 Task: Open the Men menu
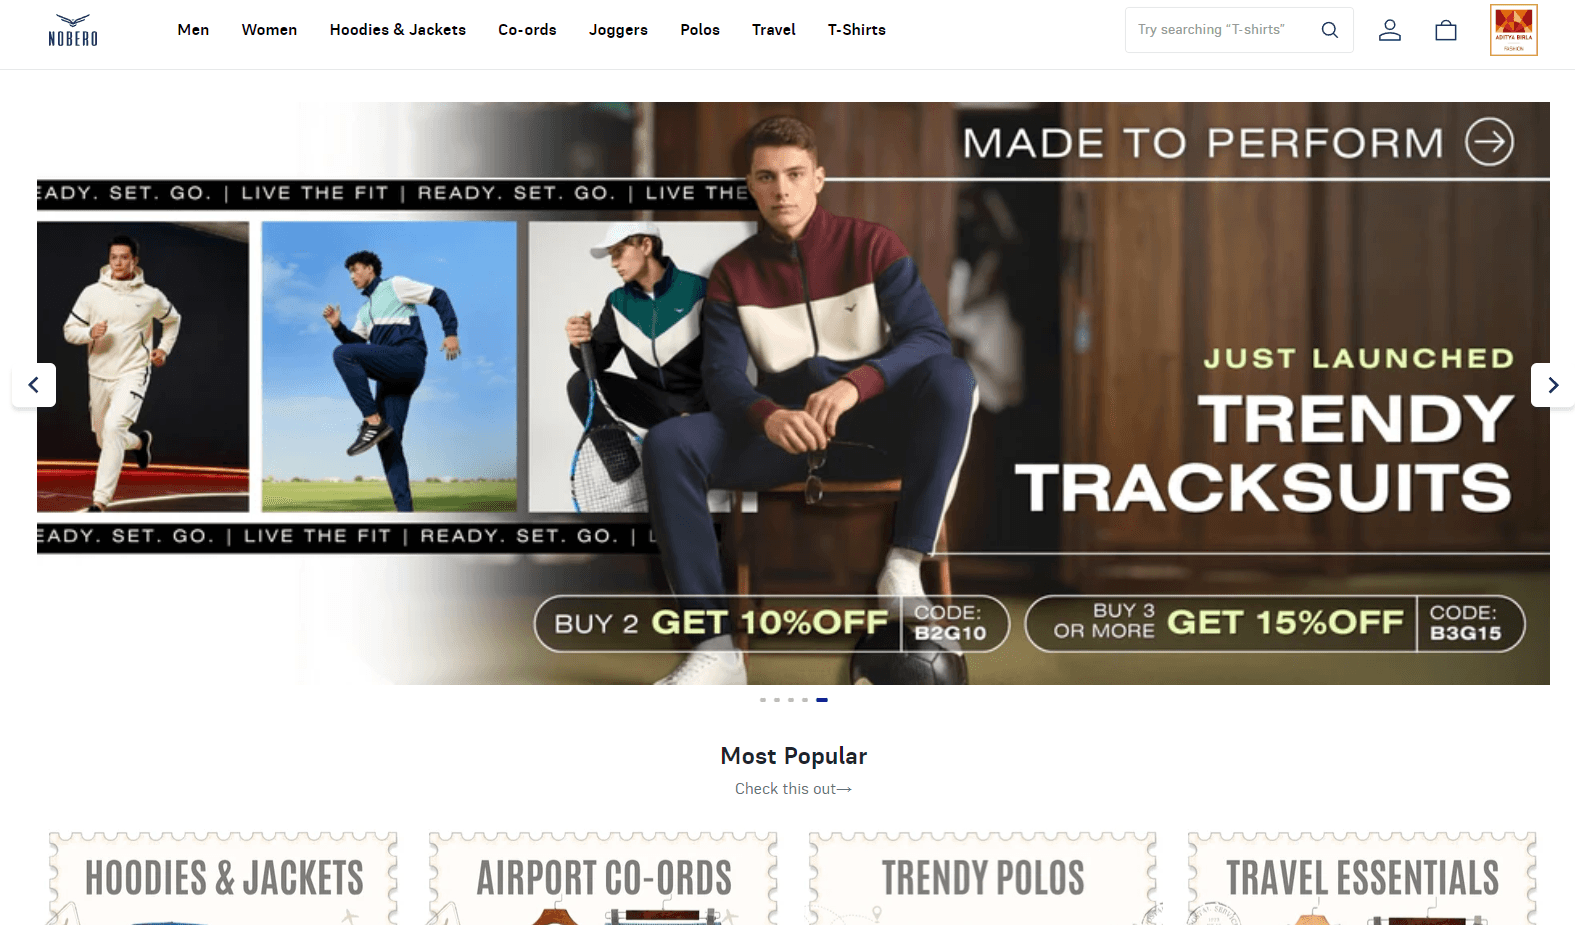coord(193,30)
